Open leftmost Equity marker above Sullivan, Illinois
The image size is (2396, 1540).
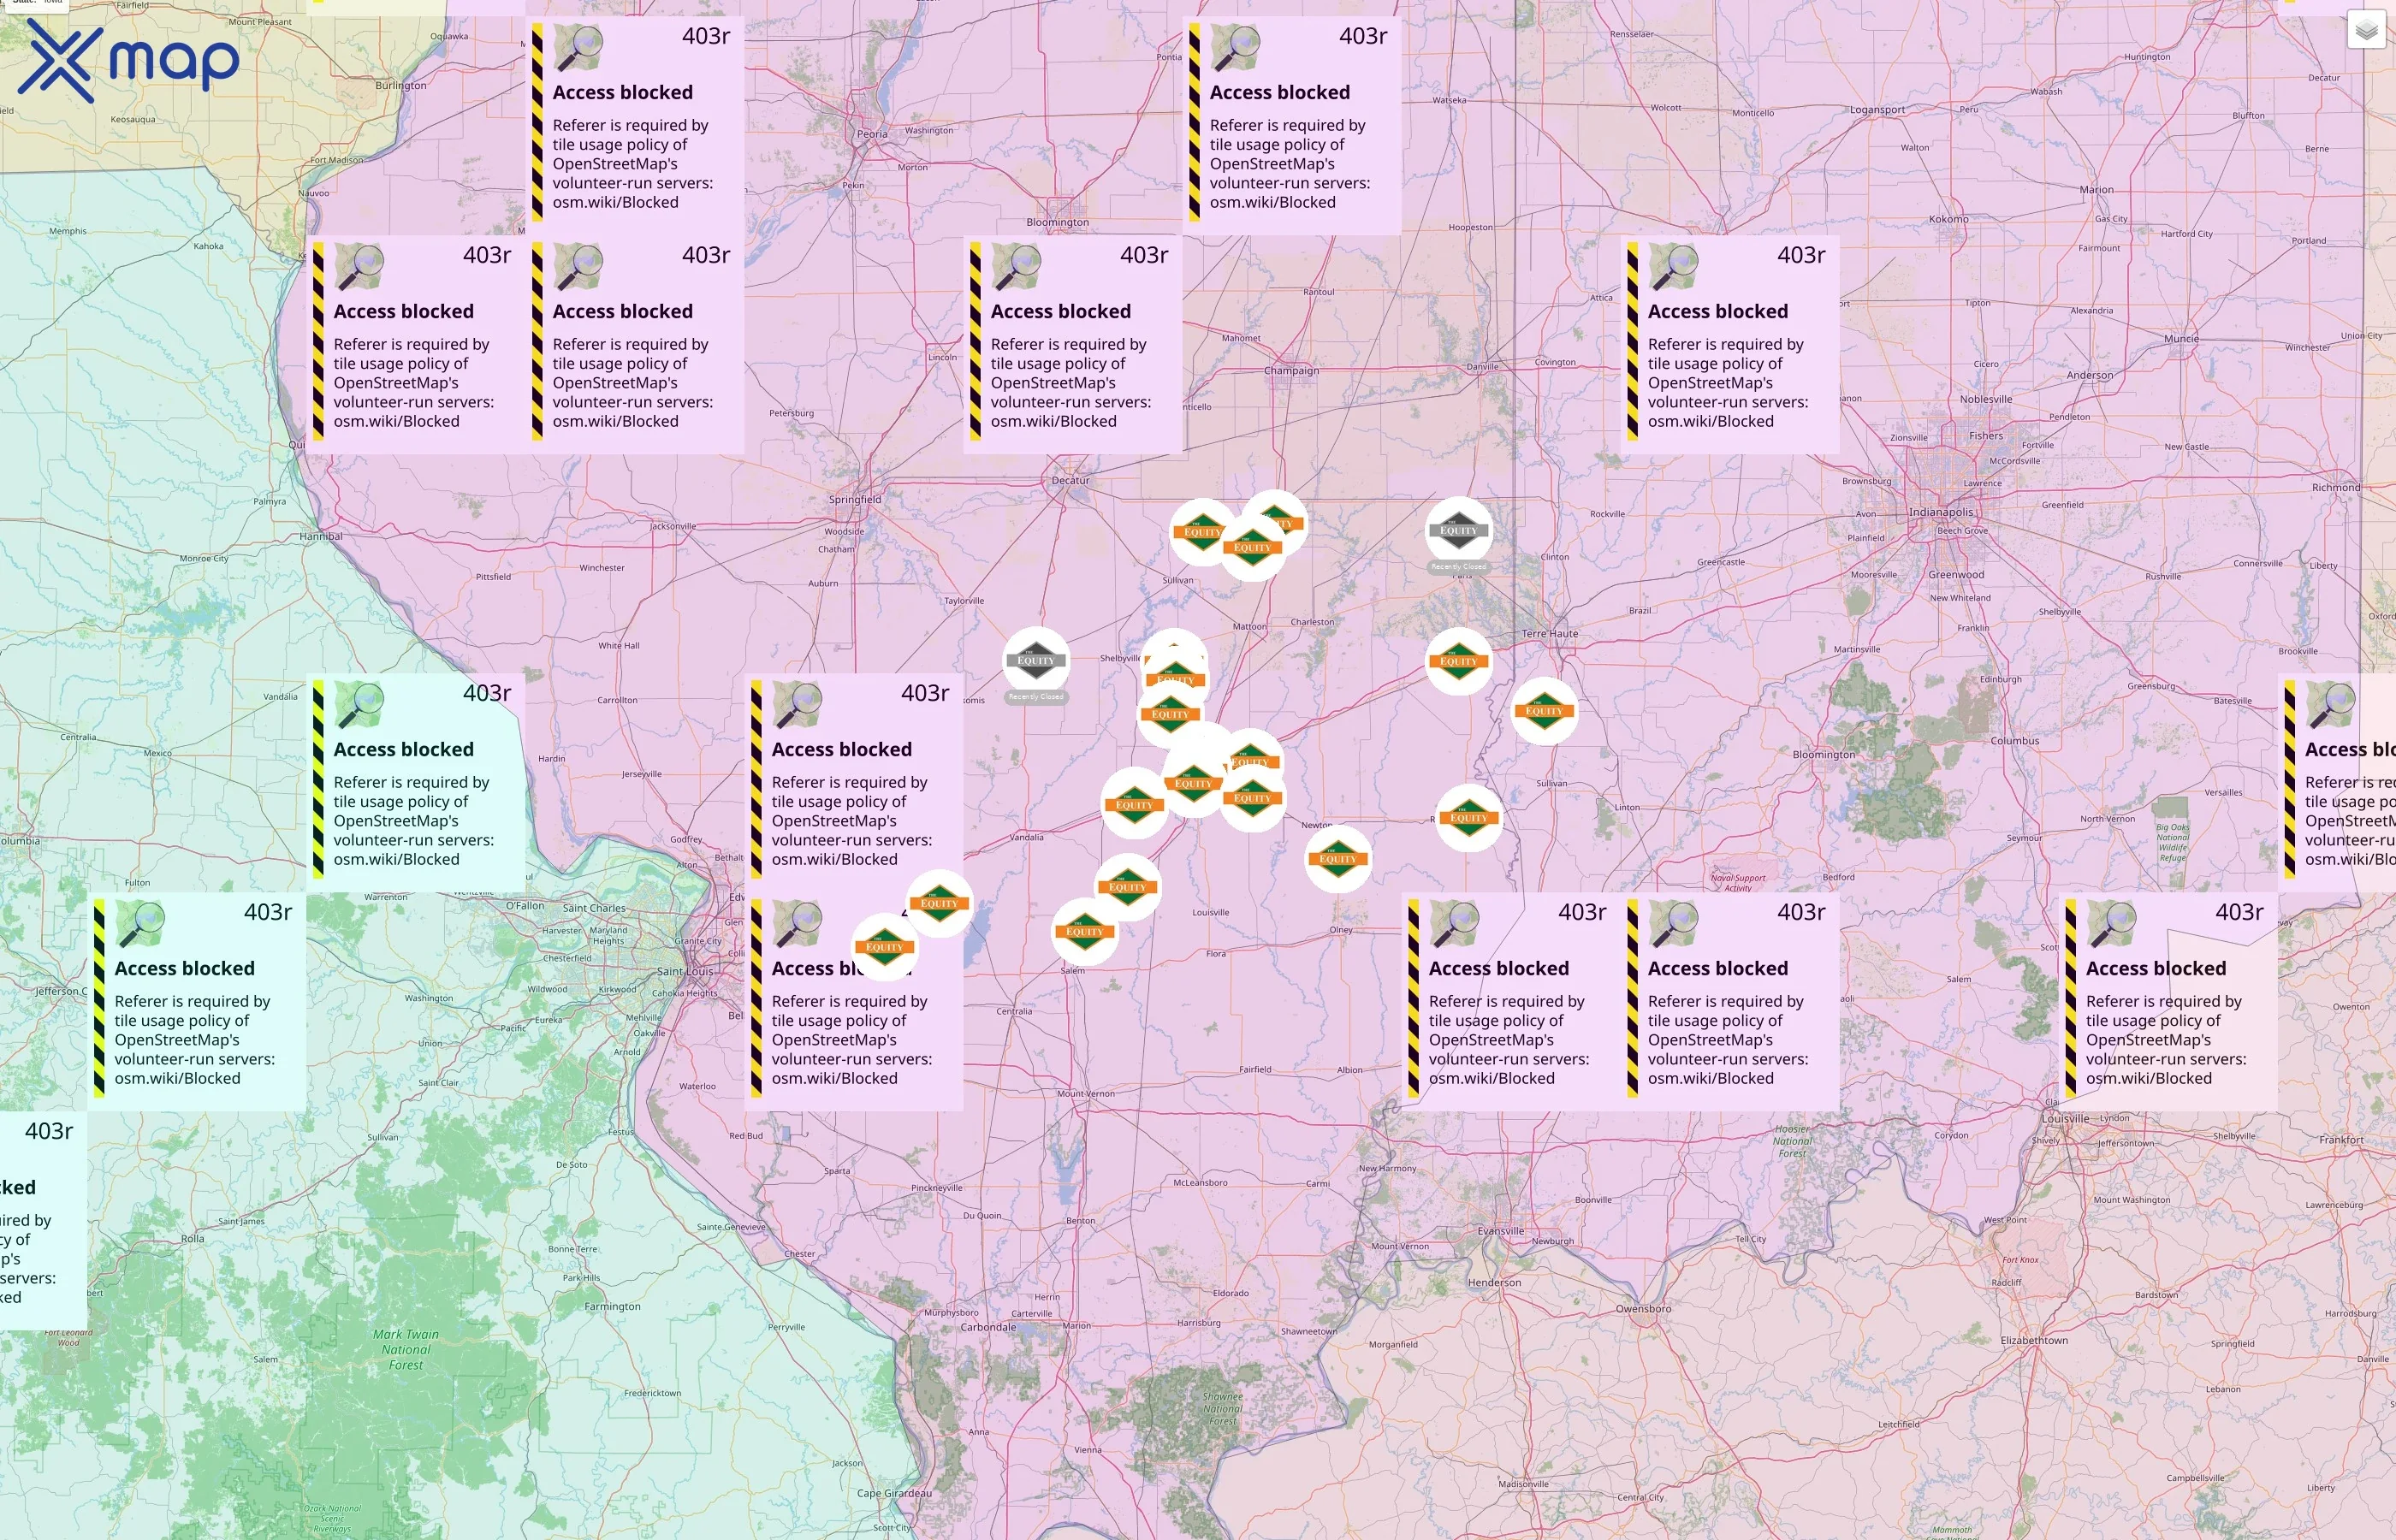click(1202, 532)
